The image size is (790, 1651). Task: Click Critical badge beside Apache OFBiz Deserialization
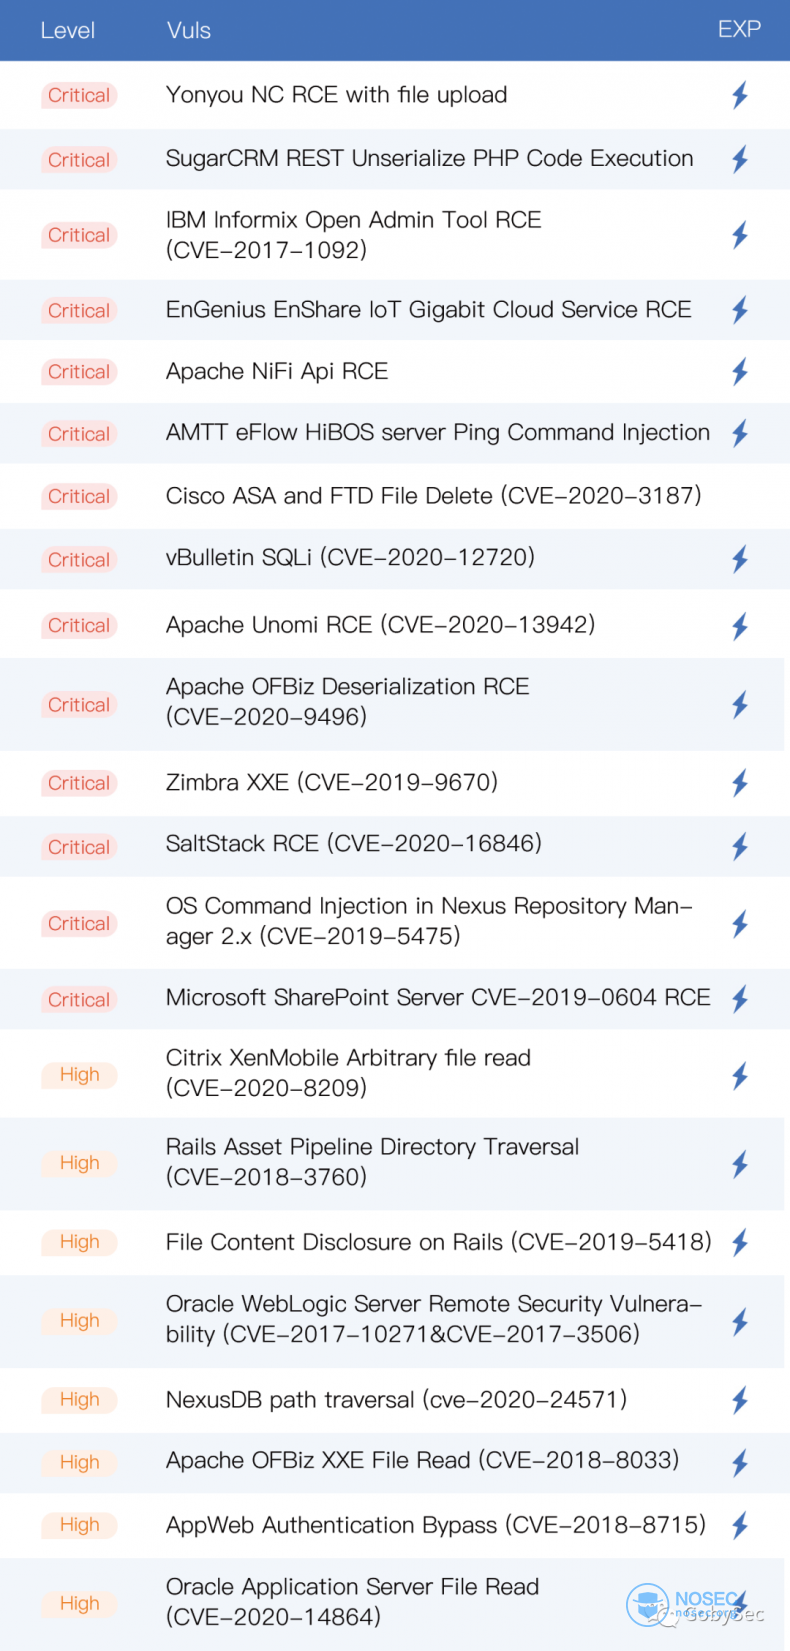(79, 705)
